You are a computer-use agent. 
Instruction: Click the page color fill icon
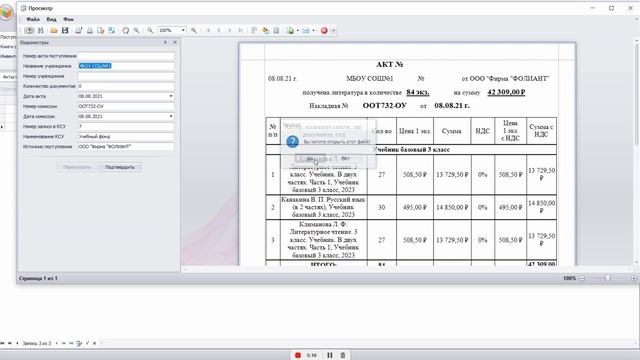265,30
